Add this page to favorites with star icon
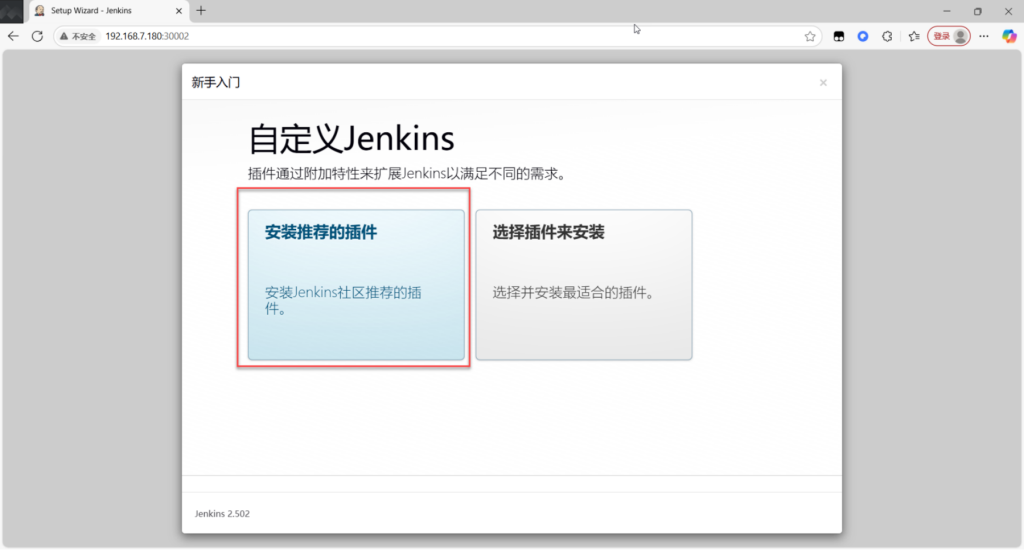The image size is (1024, 550). click(810, 36)
